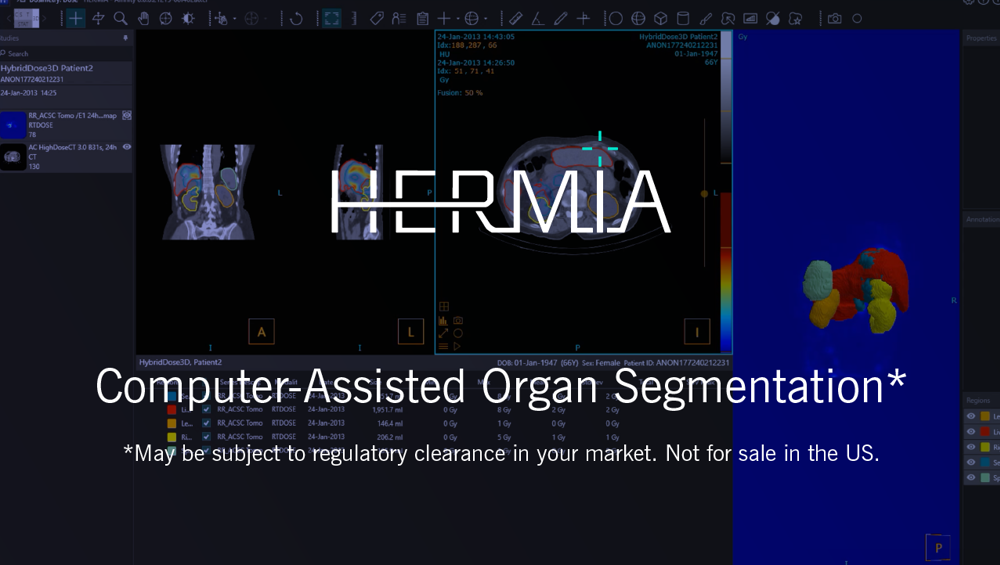Screen dimensions: 1000x565
Task: Click the reset rotation arrow icon
Action: 296,19
